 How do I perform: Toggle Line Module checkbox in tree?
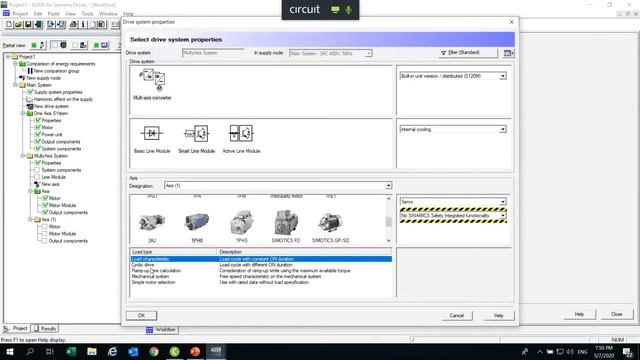[x=37, y=177]
